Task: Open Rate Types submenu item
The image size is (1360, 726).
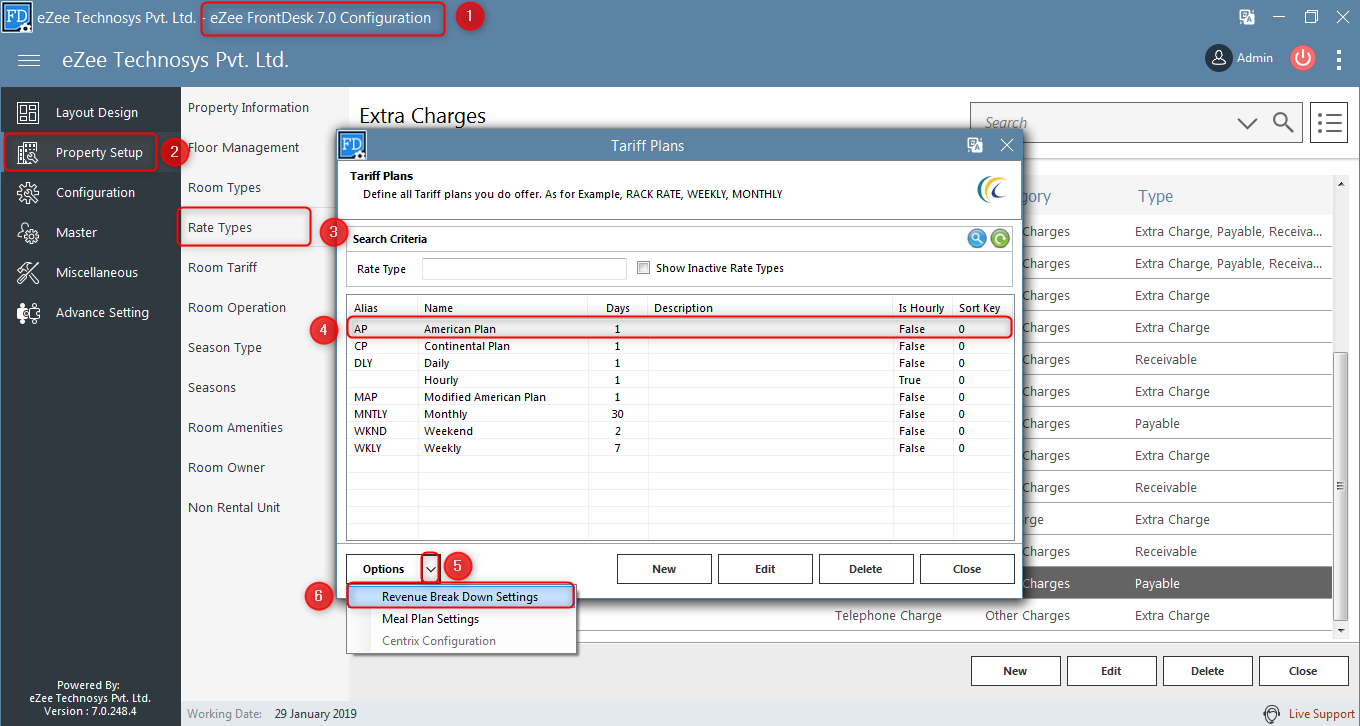Action: (220, 228)
